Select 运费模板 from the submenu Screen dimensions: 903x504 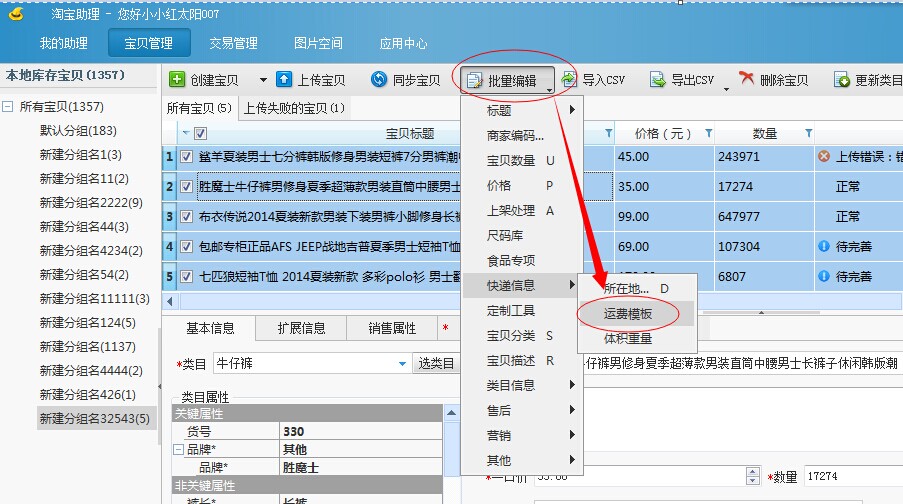[x=628, y=313]
